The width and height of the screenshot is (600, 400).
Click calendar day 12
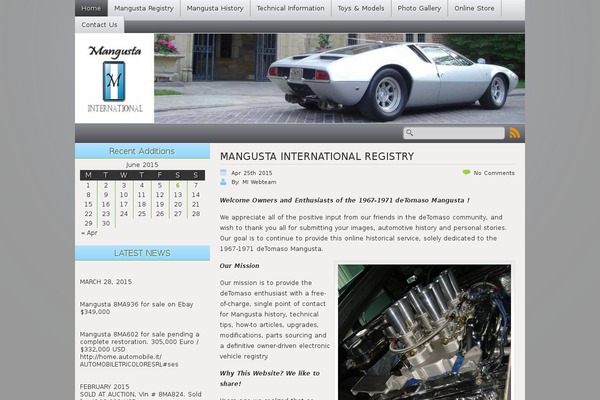160,195
